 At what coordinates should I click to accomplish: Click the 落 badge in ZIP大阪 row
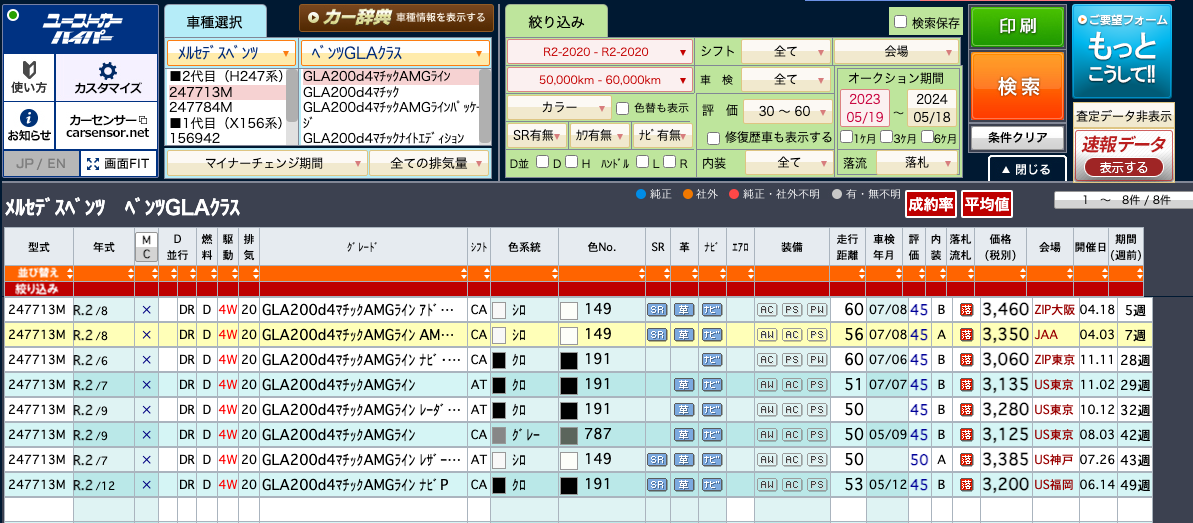point(966,310)
